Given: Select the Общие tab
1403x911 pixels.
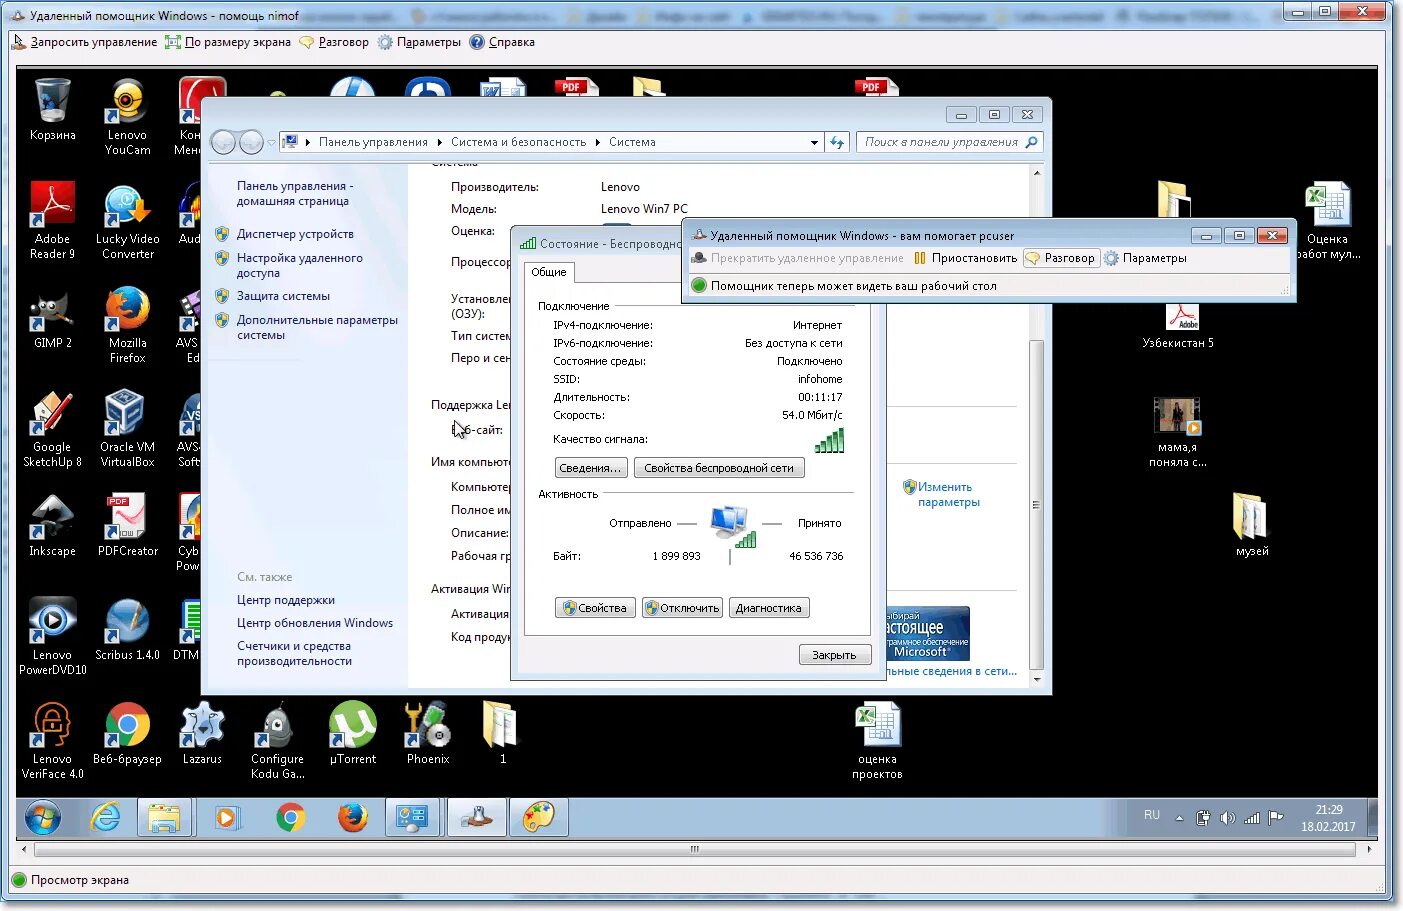Looking at the screenshot, I should pyautogui.click(x=548, y=272).
